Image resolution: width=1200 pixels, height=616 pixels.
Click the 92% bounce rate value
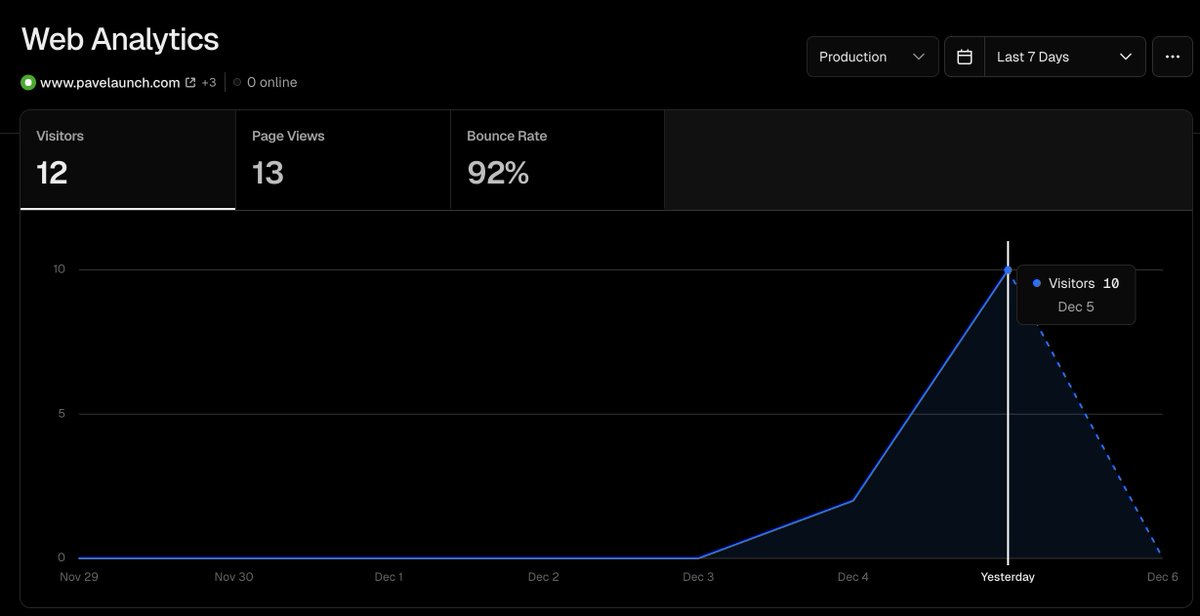(x=498, y=173)
